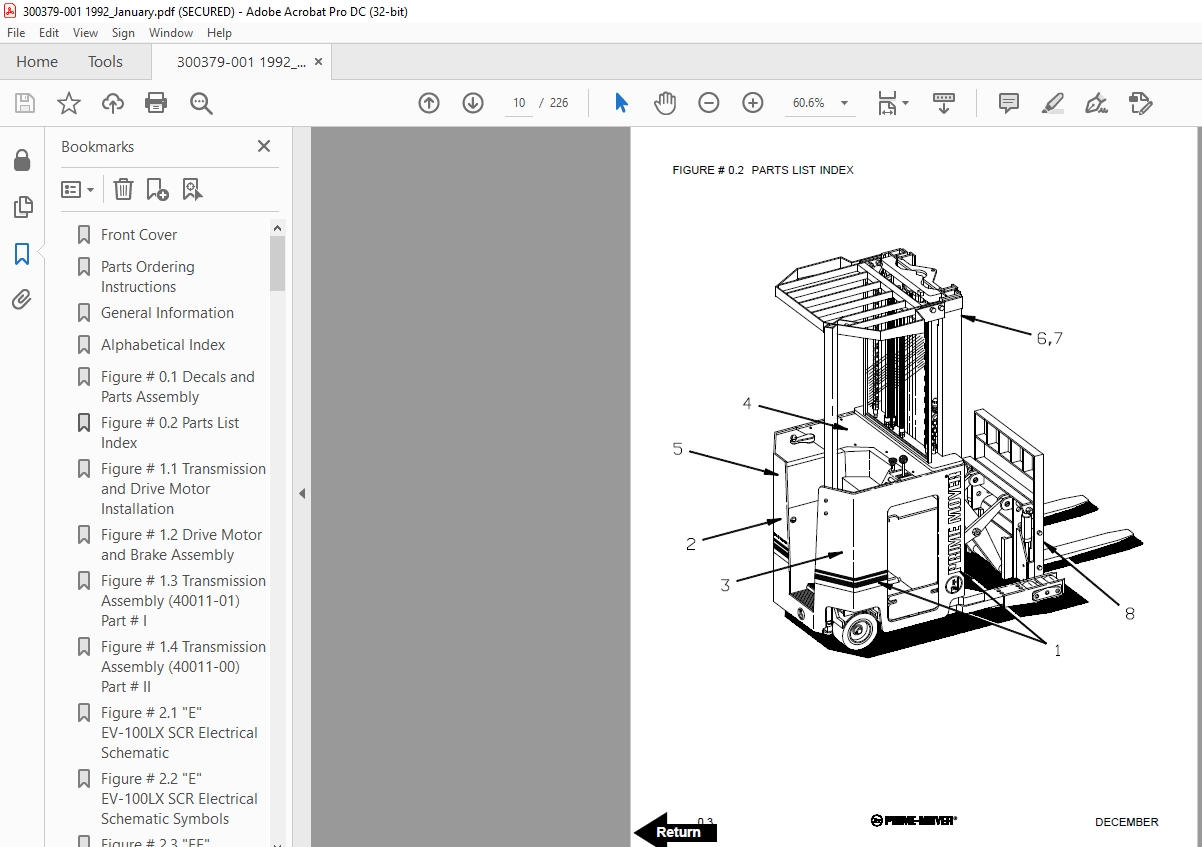
Task: Toggle the Bookmarks sidebar panel
Action: pos(22,254)
